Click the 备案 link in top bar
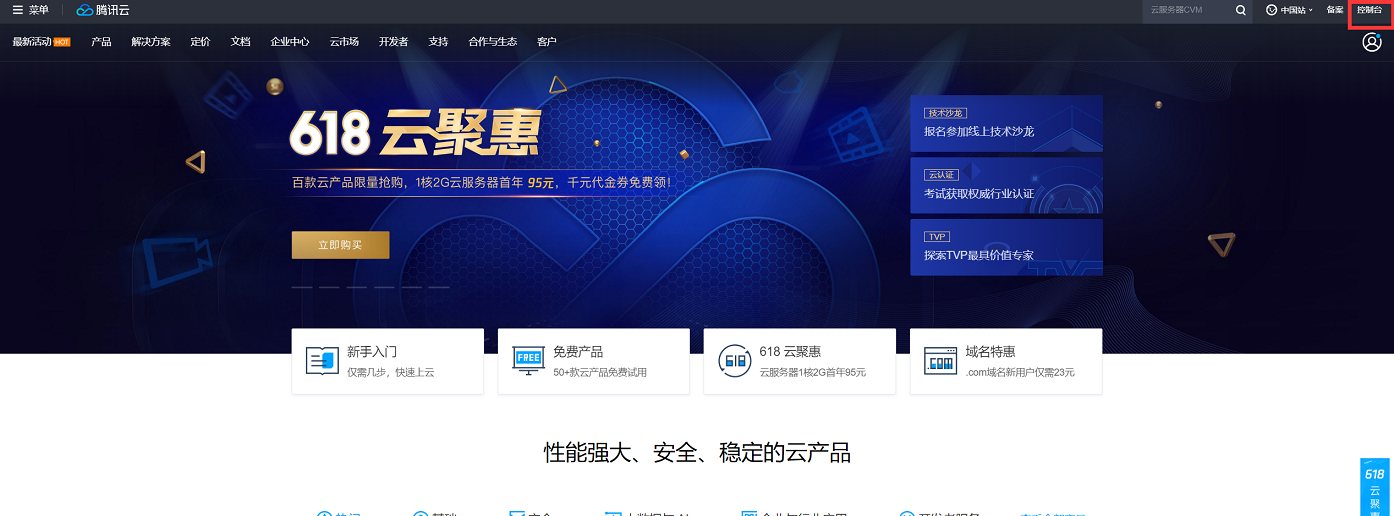1394x516 pixels. [x=1335, y=10]
